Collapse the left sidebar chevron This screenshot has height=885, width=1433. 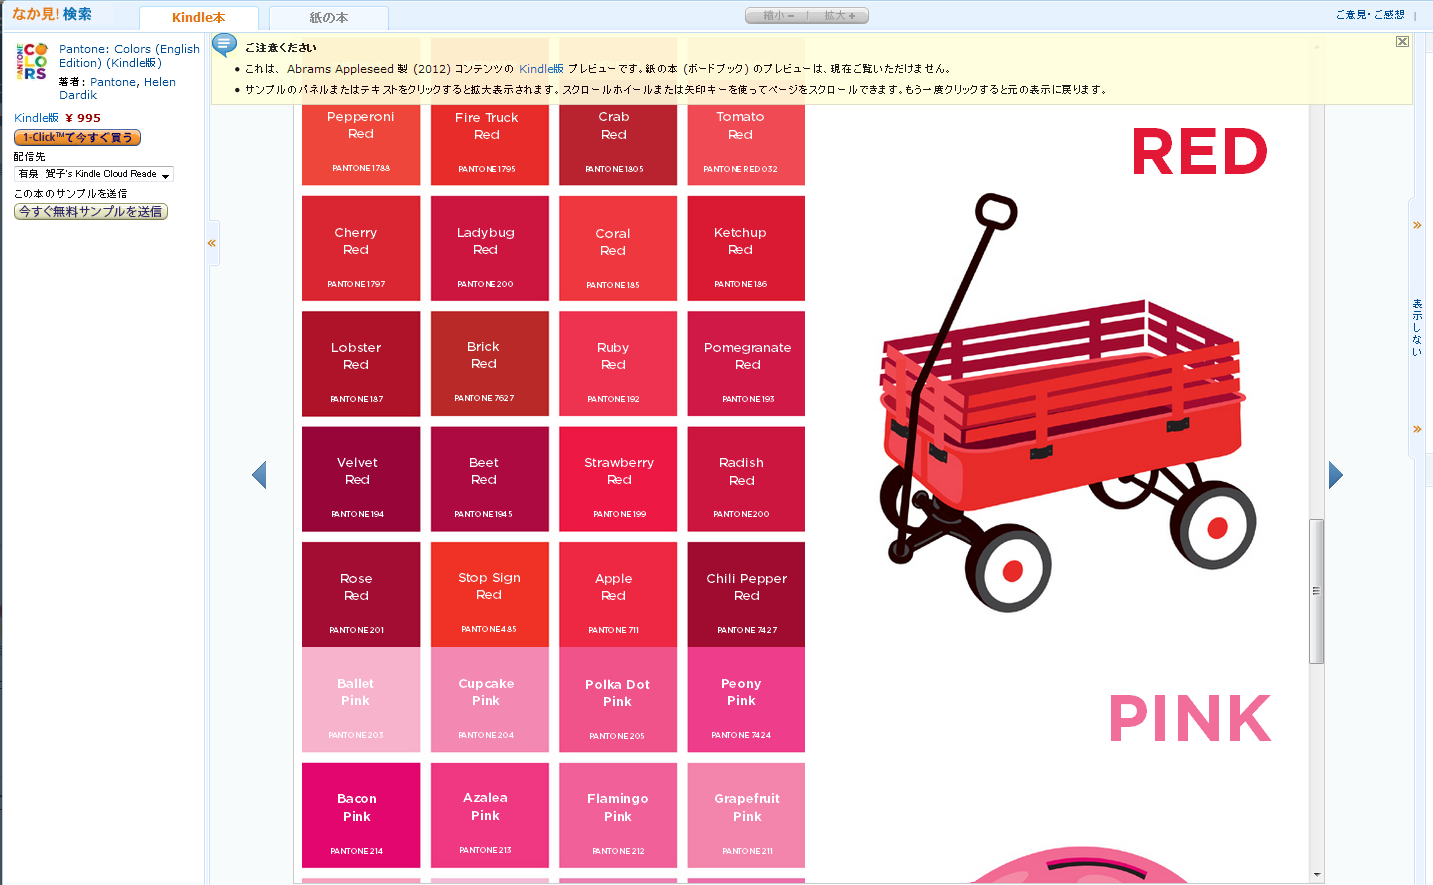tap(211, 243)
